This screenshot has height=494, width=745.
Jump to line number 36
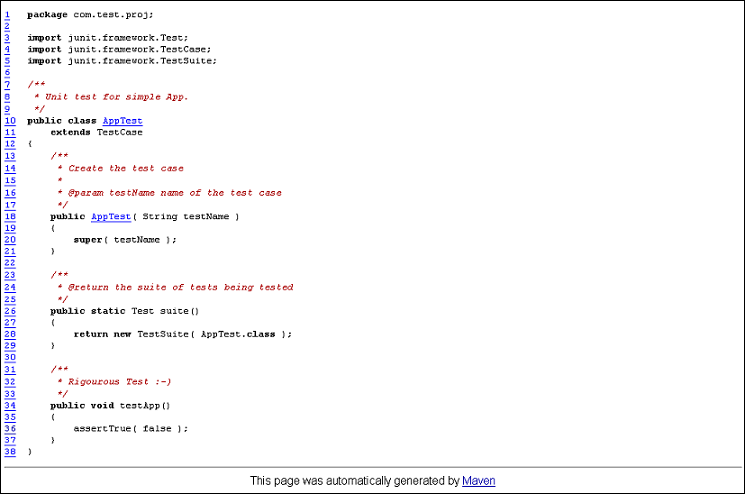(x=9, y=428)
